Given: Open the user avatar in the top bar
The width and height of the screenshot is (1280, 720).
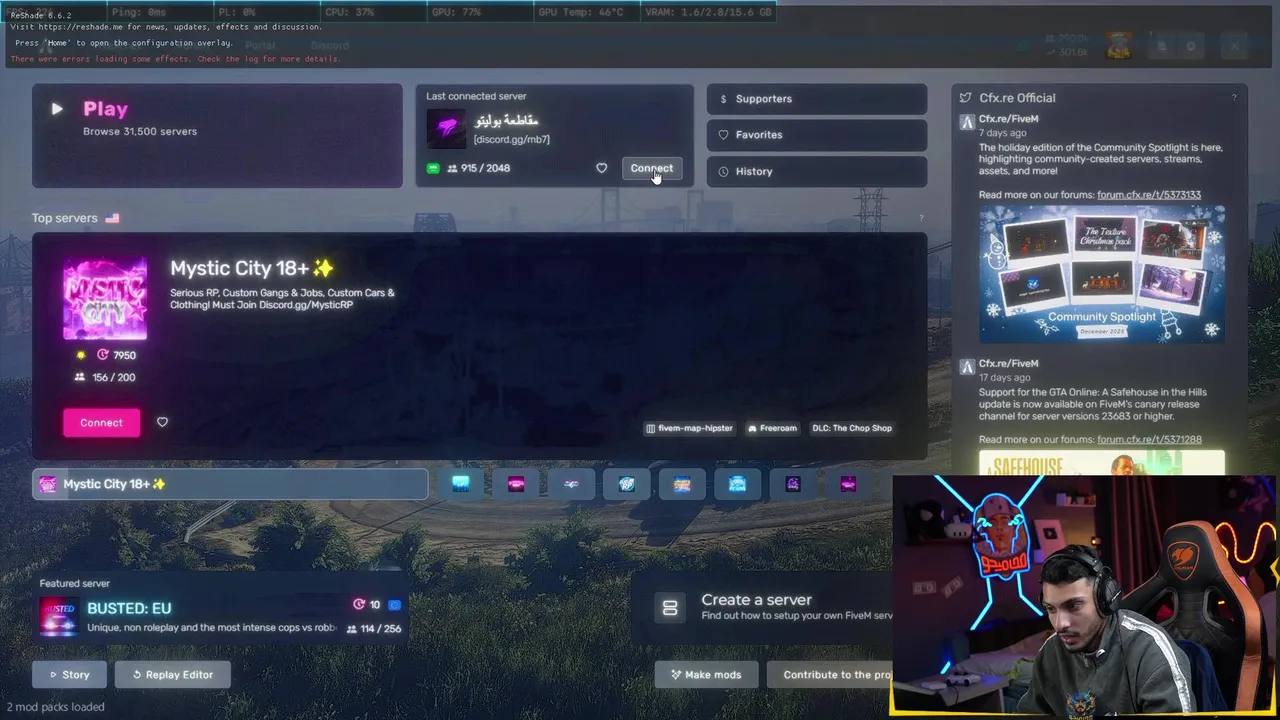Looking at the screenshot, I should [1118, 45].
